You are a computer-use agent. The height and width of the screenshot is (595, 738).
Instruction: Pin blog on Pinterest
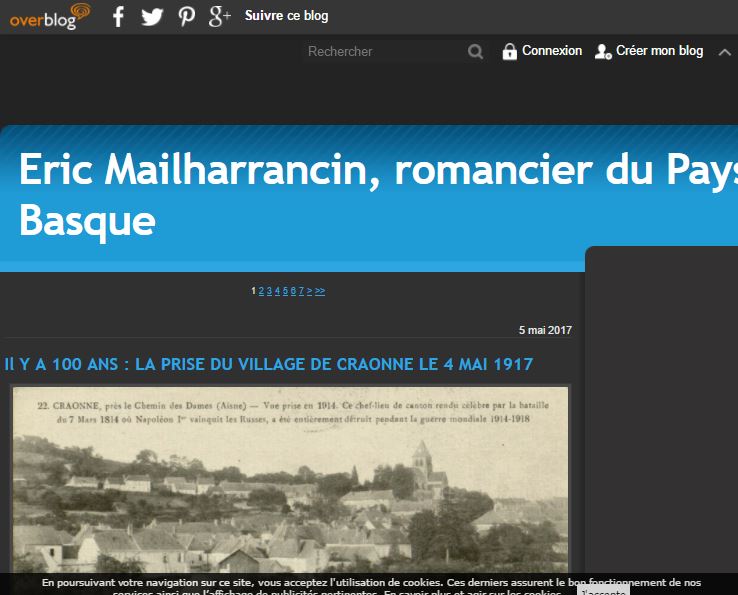[x=186, y=16]
